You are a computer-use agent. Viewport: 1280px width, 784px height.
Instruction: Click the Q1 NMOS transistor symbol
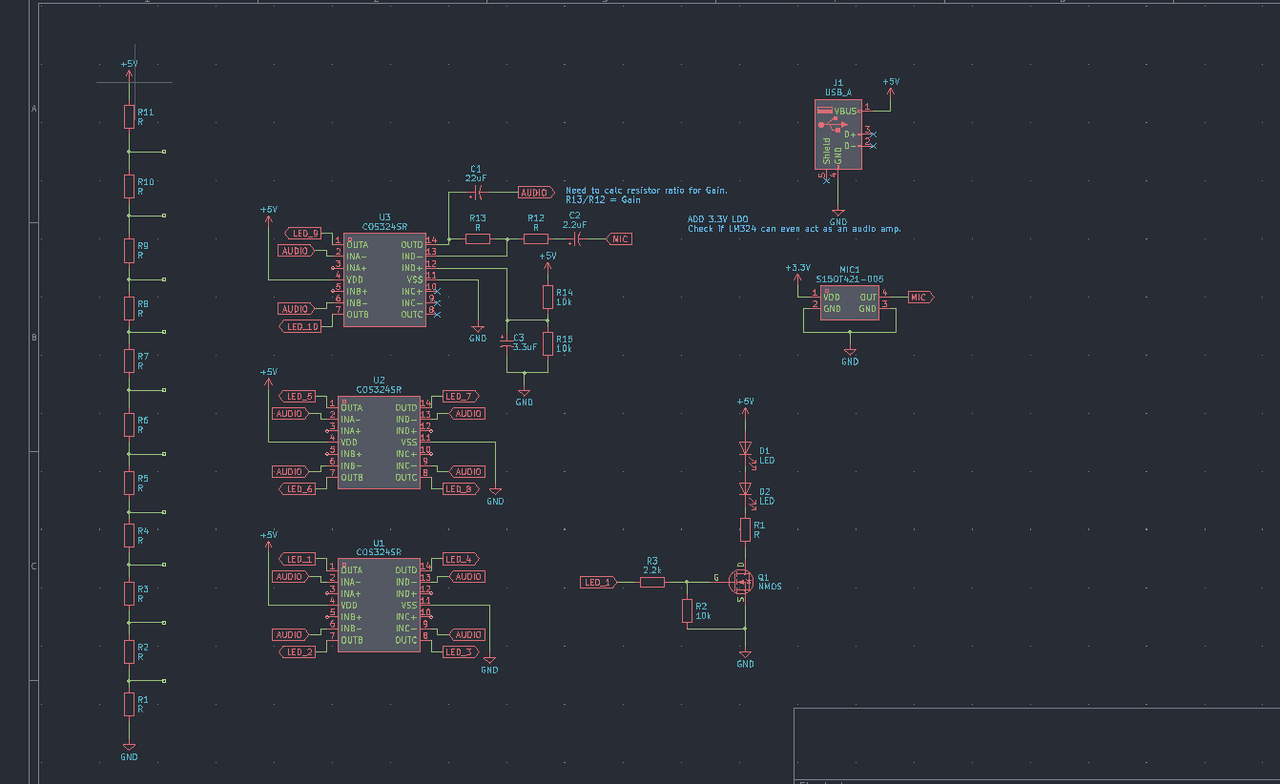pyautogui.click(x=742, y=581)
